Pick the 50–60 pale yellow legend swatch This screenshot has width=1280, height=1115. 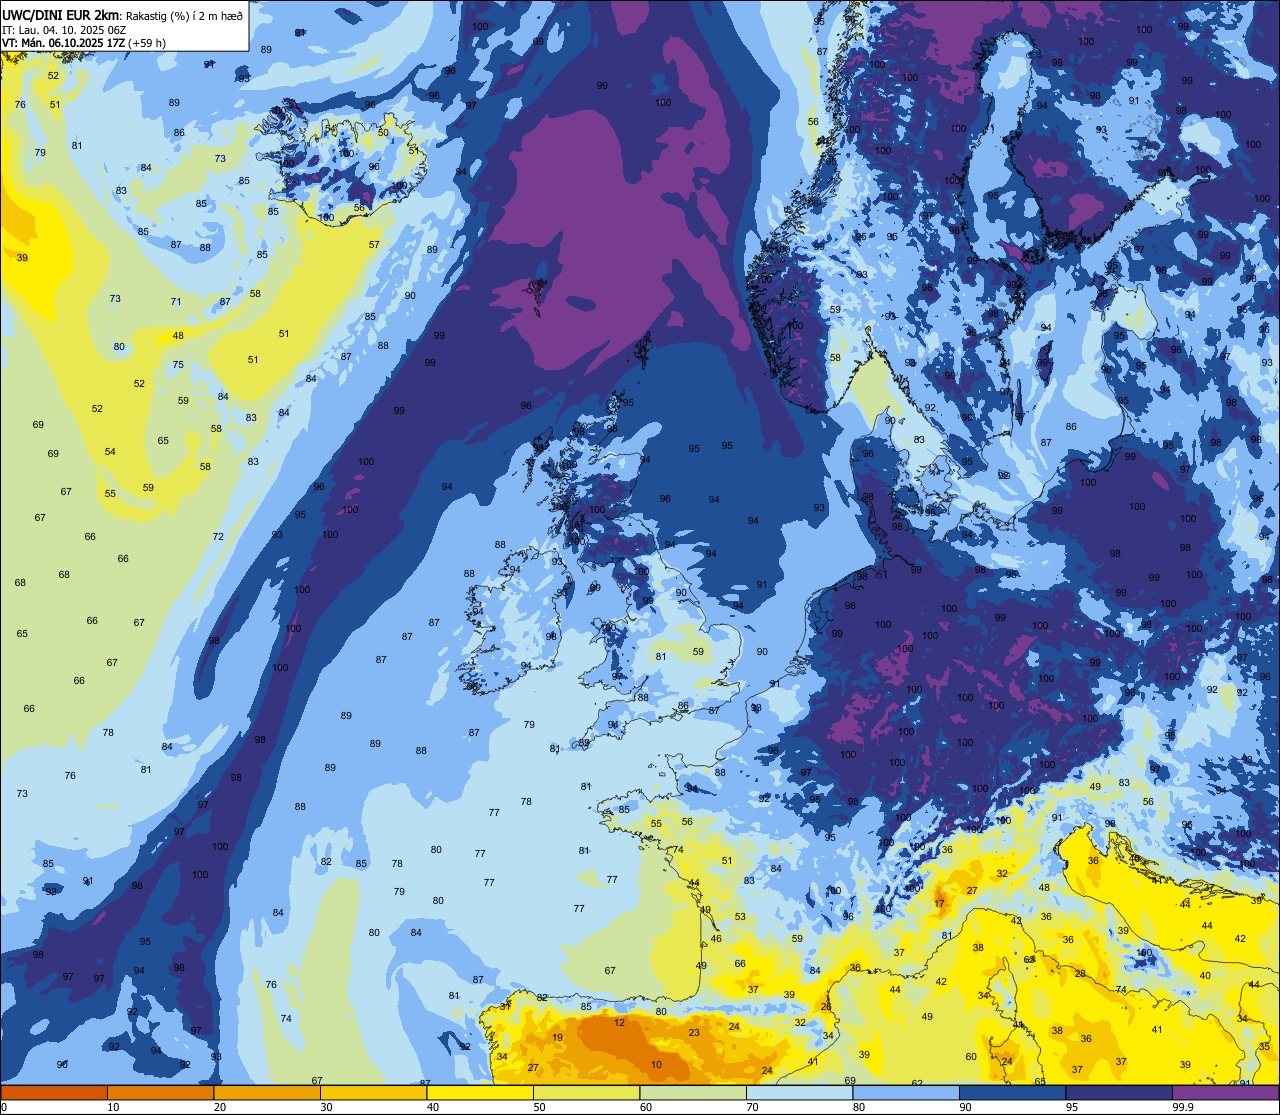click(x=586, y=1092)
